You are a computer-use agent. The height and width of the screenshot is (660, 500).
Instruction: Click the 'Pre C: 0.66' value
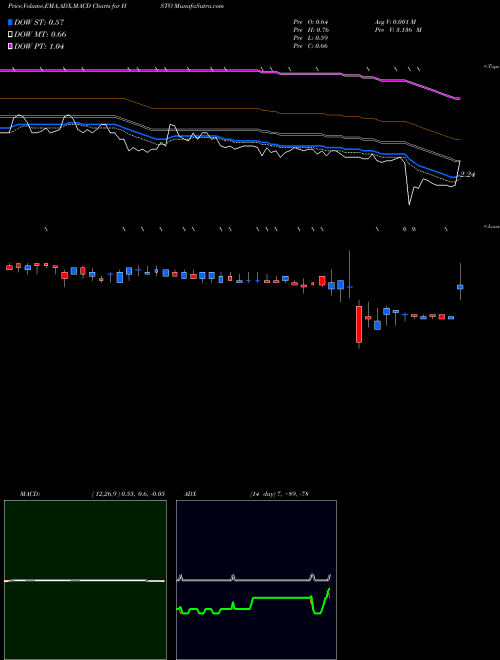click(311, 46)
